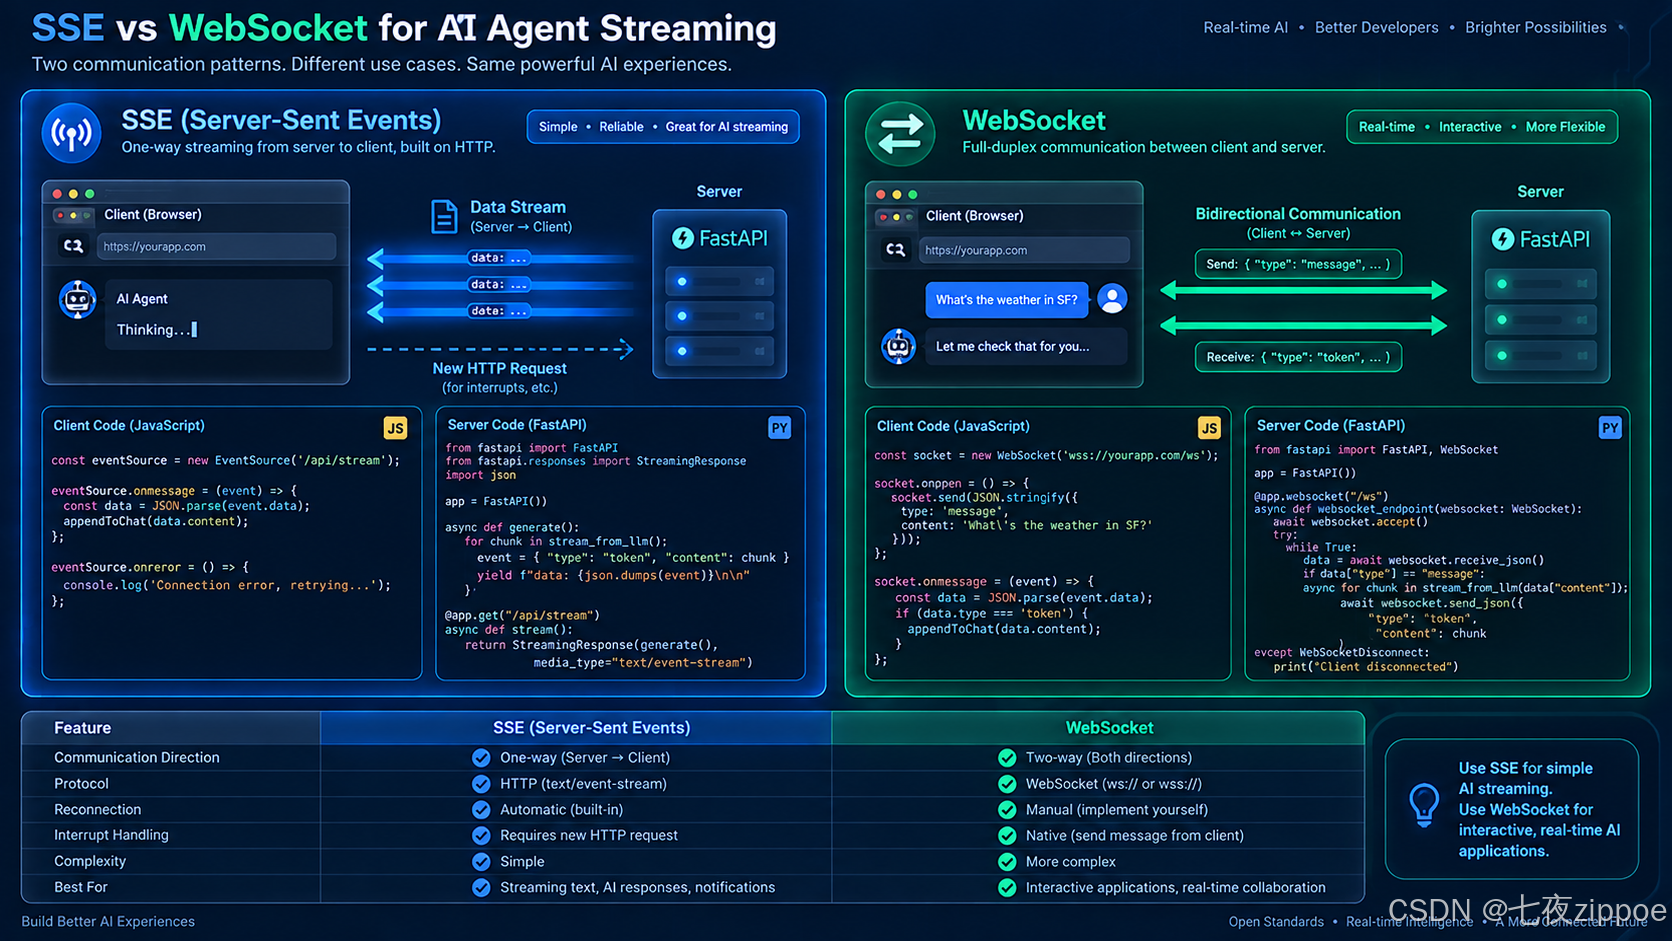Click the SSE broadcast antenna icon
Image resolution: width=1672 pixels, height=941 pixels.
click(x=71, y=132)
